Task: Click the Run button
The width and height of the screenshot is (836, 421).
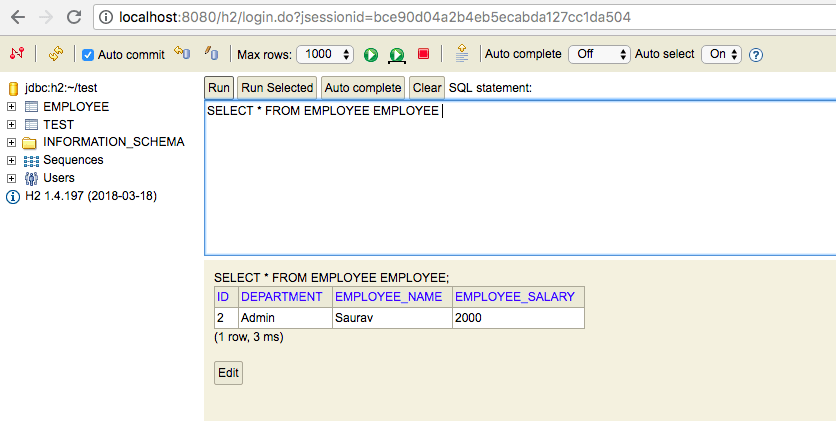Action: [219, 88]
